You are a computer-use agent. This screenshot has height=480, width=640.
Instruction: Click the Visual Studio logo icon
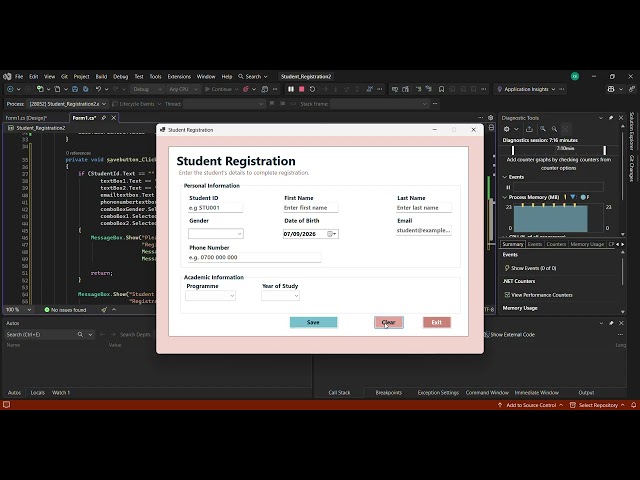click(7, 76)
